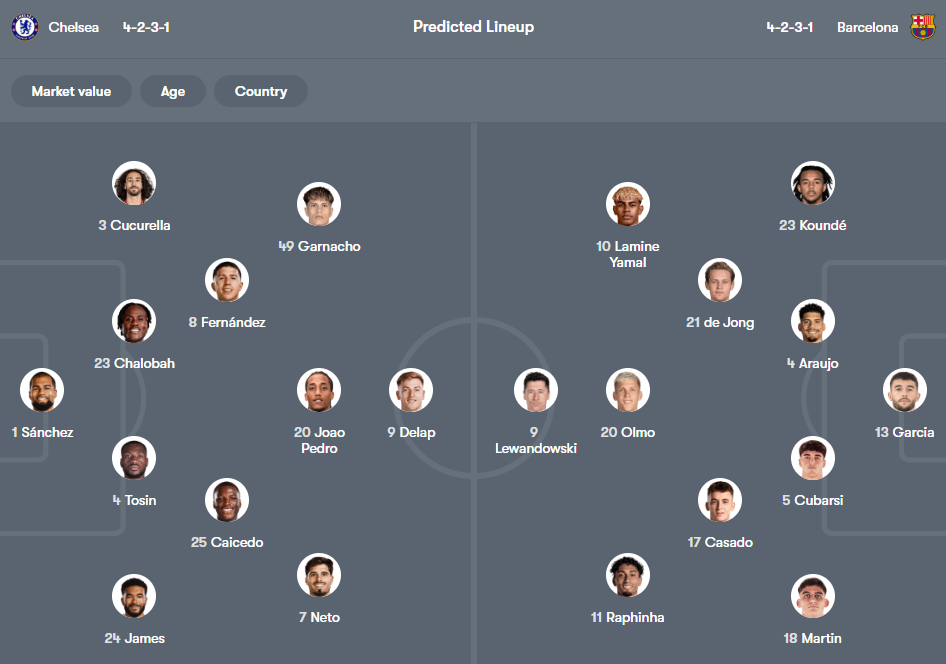
Task: Click the Barcelona club crest
Action: pyautogui.click(x=924, y=27)
